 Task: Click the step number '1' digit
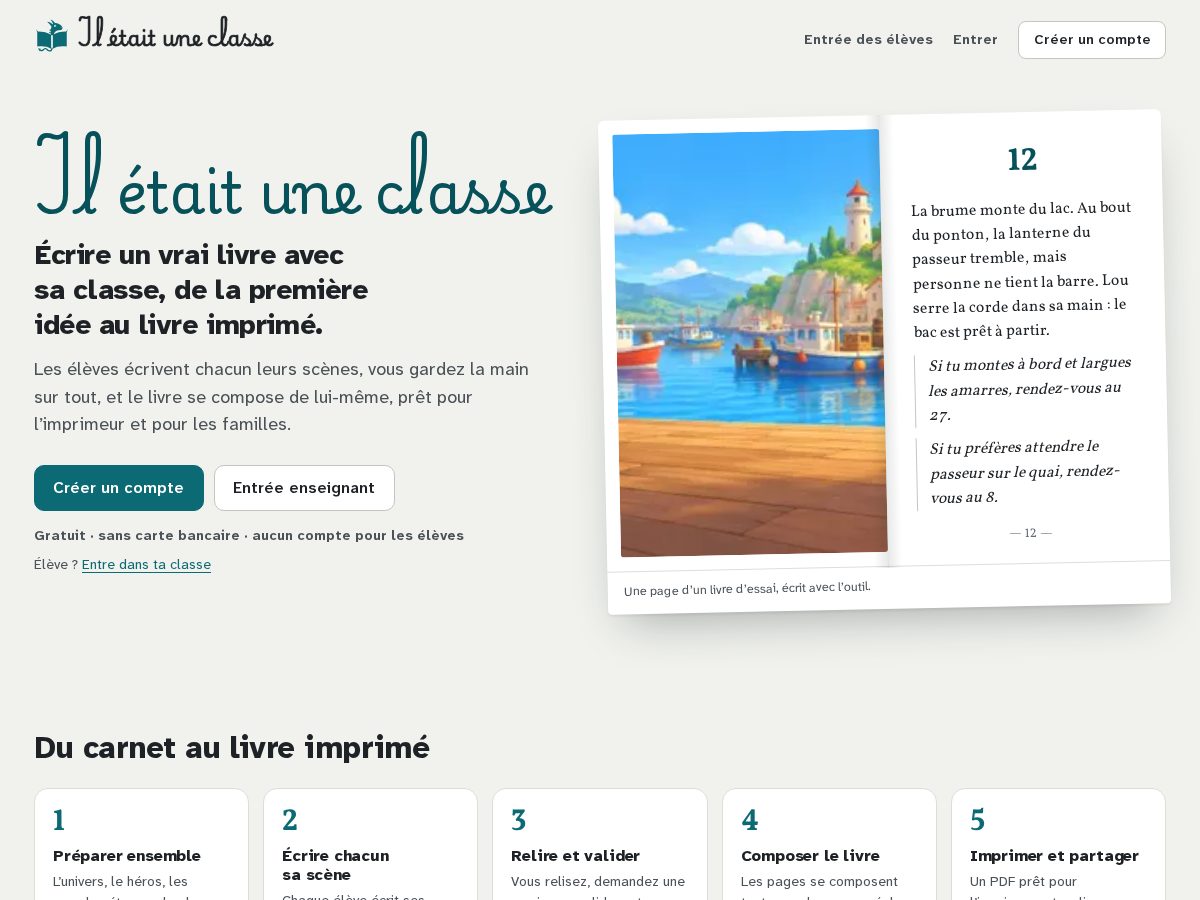59,821
